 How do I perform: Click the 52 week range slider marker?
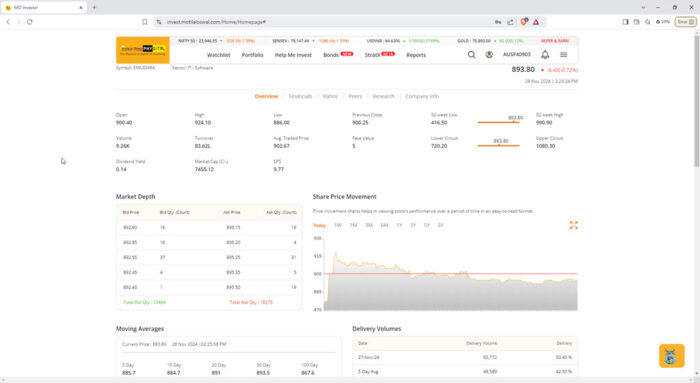(x=513, y=122)
